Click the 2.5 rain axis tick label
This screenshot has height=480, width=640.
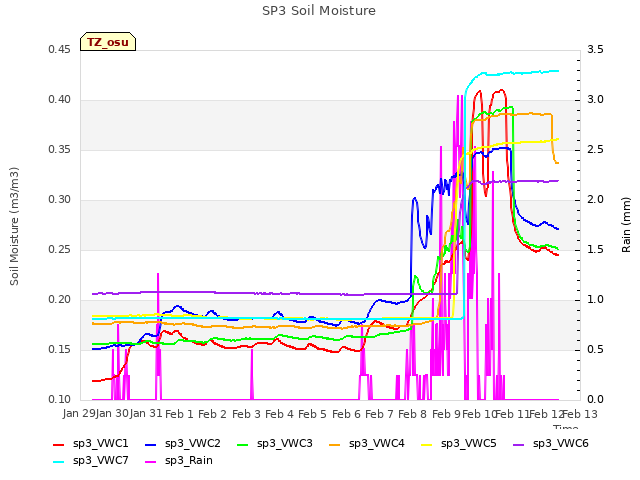point(595,150)
